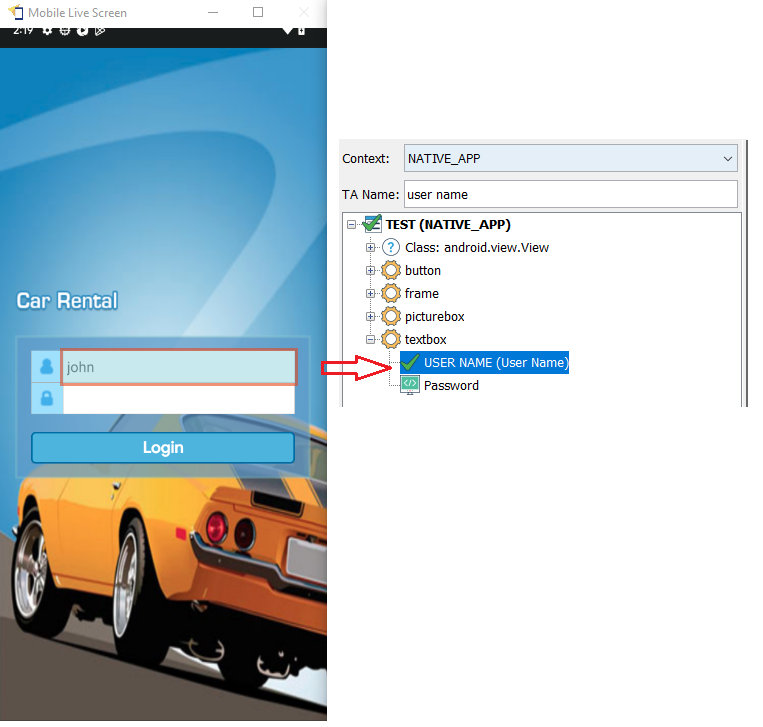763x727 pixels.
Task: Click the gear icon next to textbox
Action: point(391,339)
